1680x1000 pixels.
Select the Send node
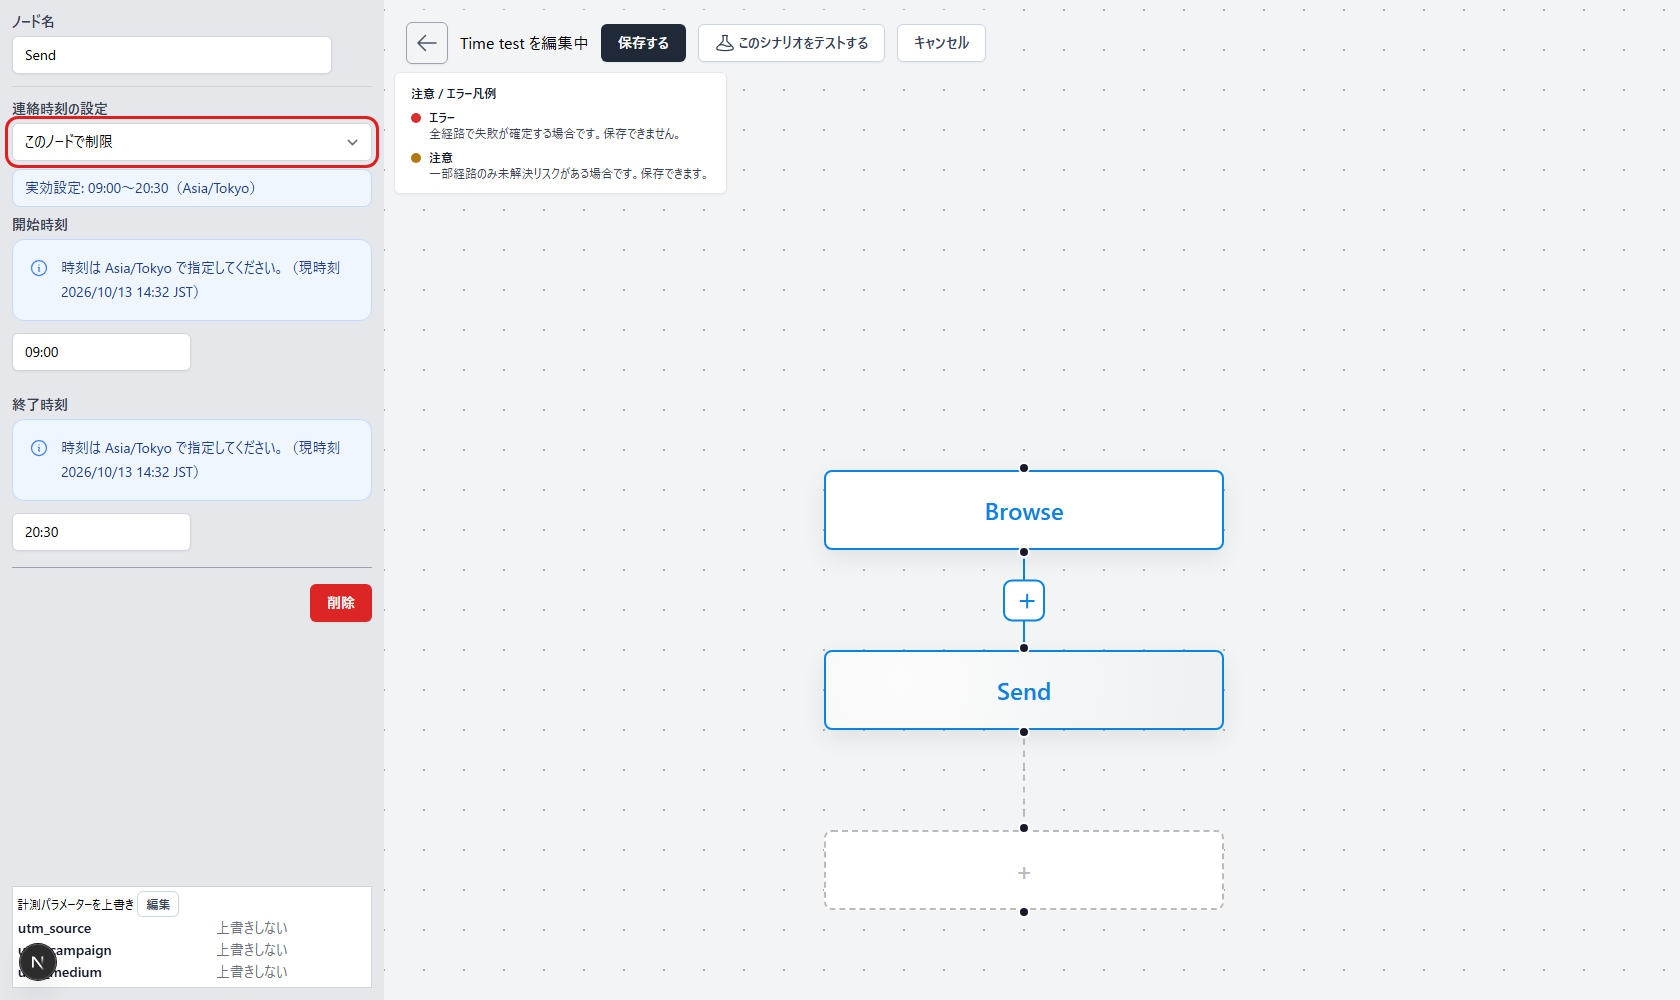click(1024, 690)
